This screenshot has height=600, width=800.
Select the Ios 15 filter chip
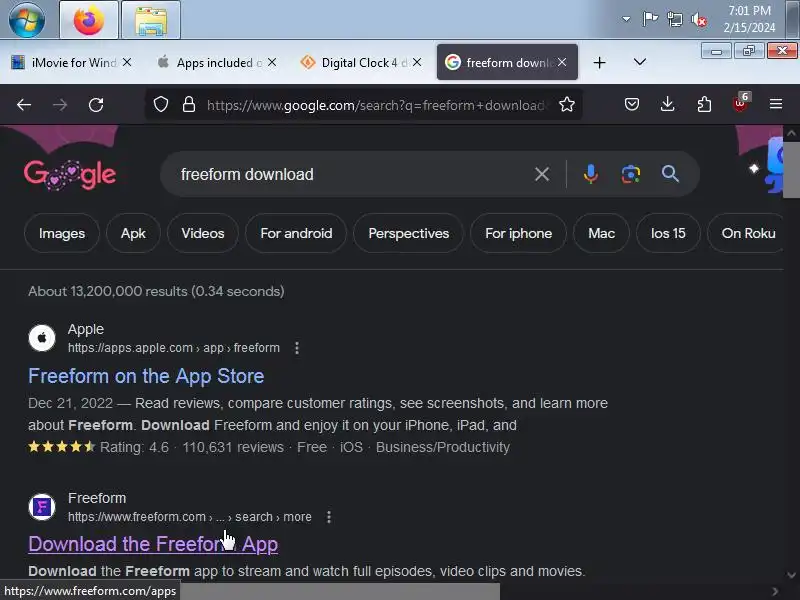click(668, 233)
